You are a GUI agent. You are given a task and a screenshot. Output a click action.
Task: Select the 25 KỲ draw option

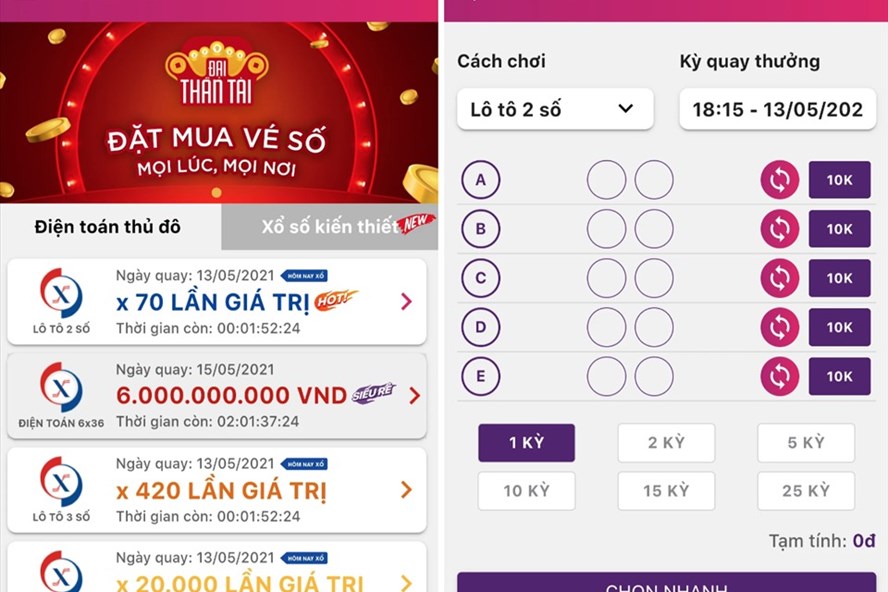[806, 491]
